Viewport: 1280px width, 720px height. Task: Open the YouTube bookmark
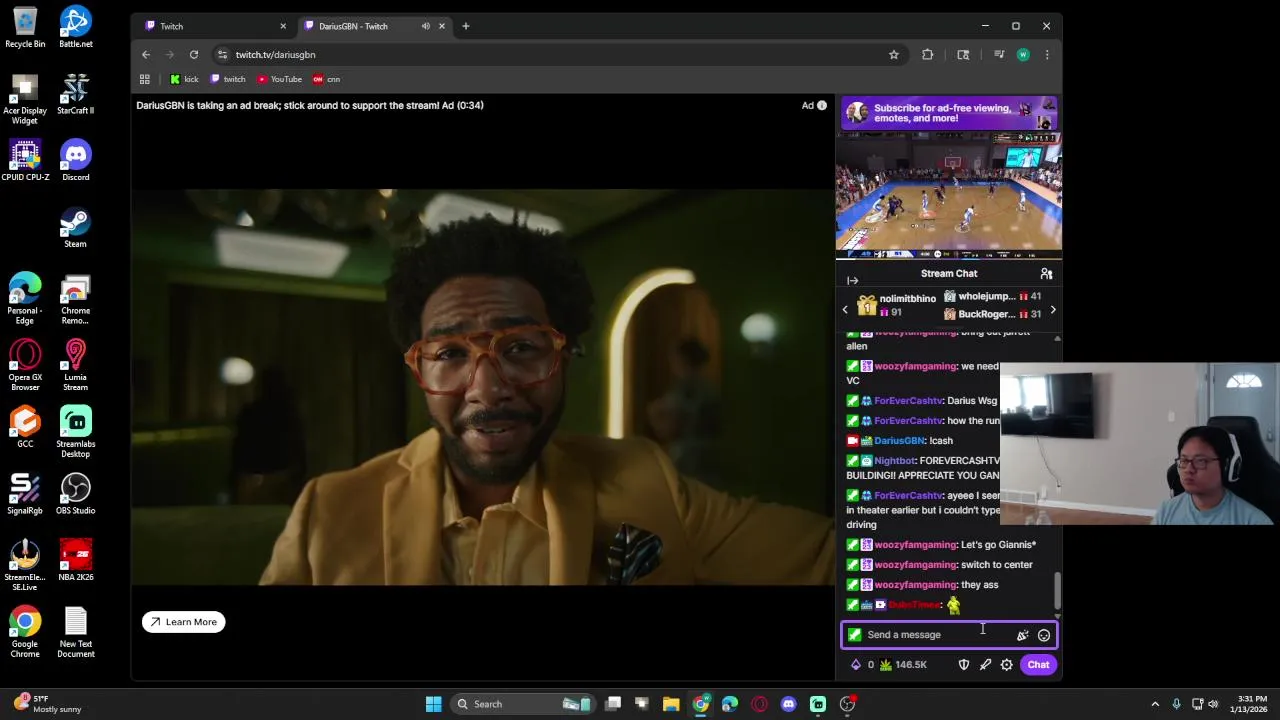pyautogui.click(x=280, y=79)
